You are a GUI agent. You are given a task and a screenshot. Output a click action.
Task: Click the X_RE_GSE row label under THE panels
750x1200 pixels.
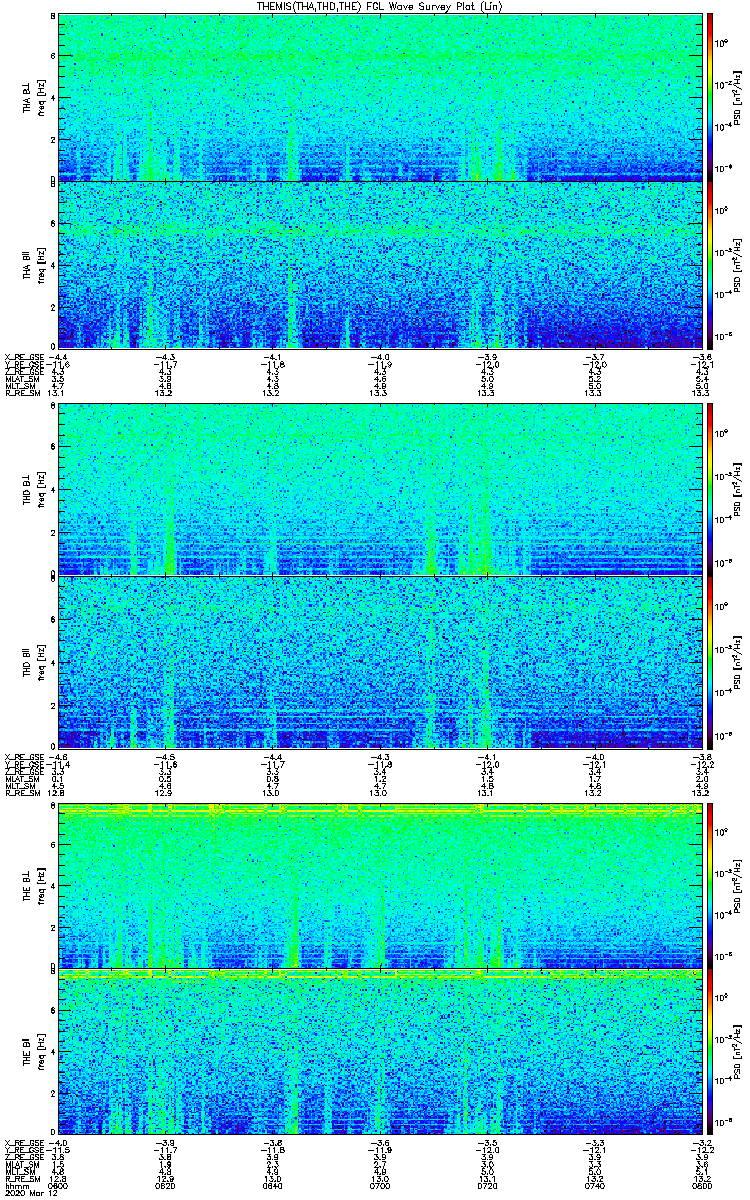coord(22,1142)
